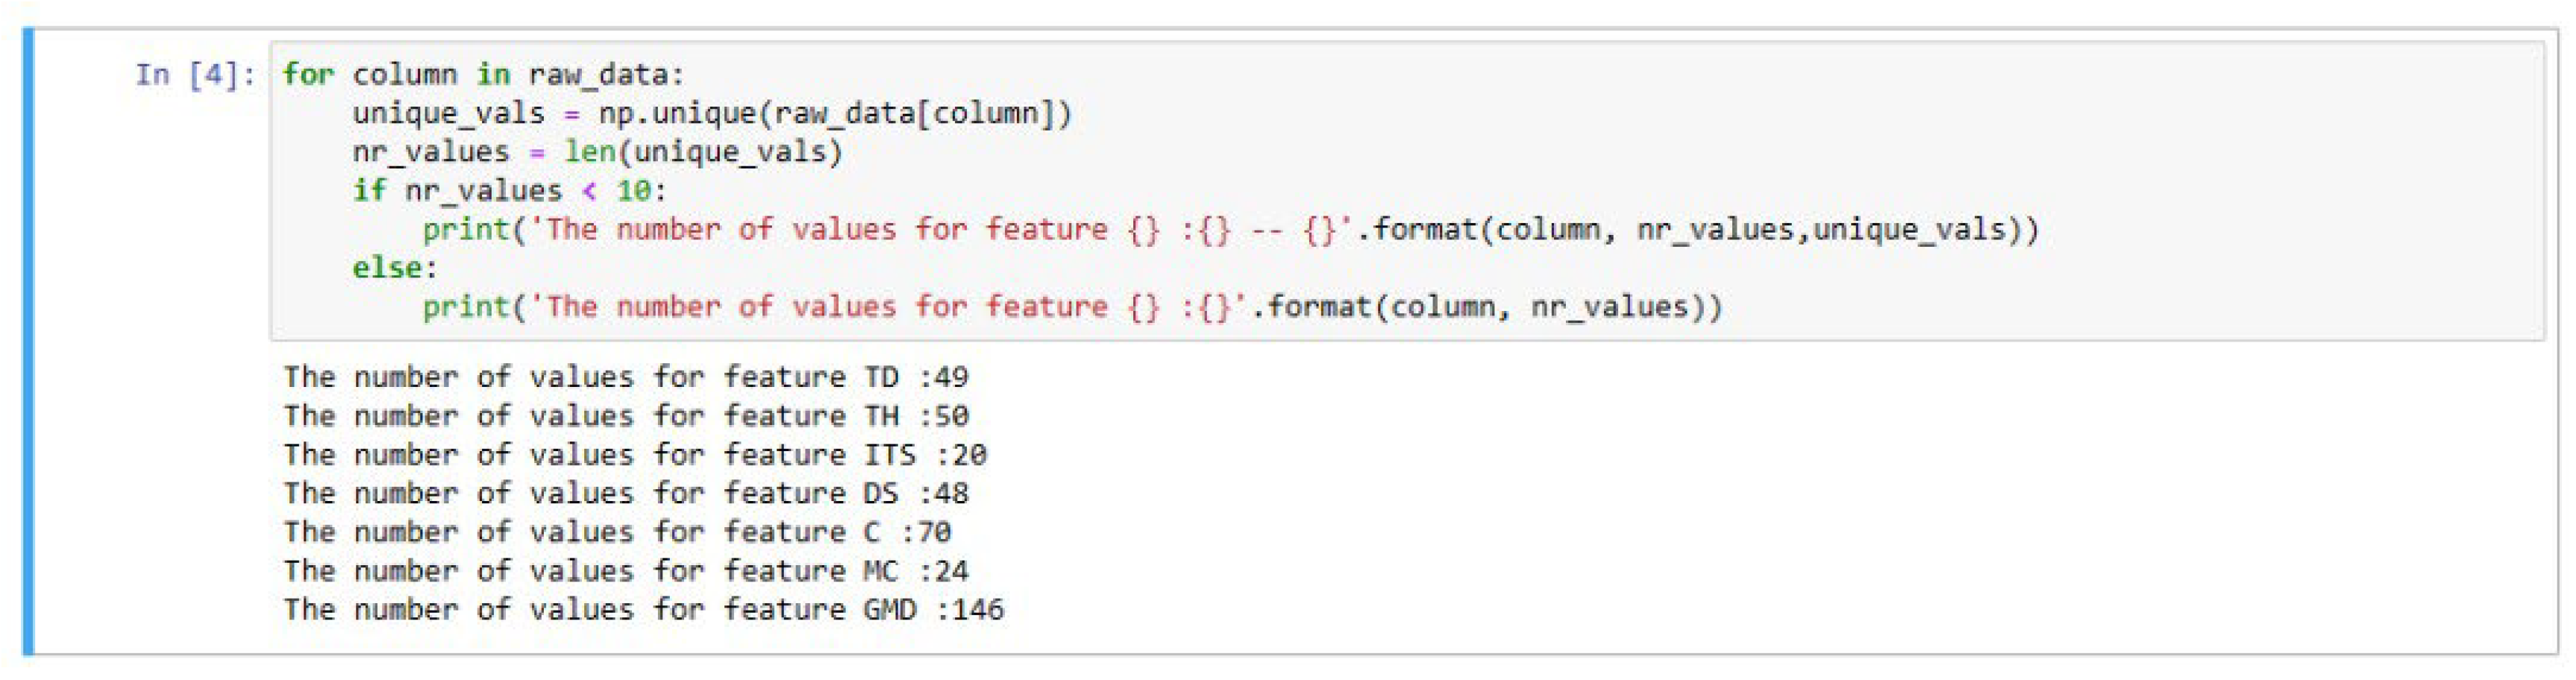Click output line for feature TD
2576x680 pixels.
pyautogui.click(x=625, y=378)
